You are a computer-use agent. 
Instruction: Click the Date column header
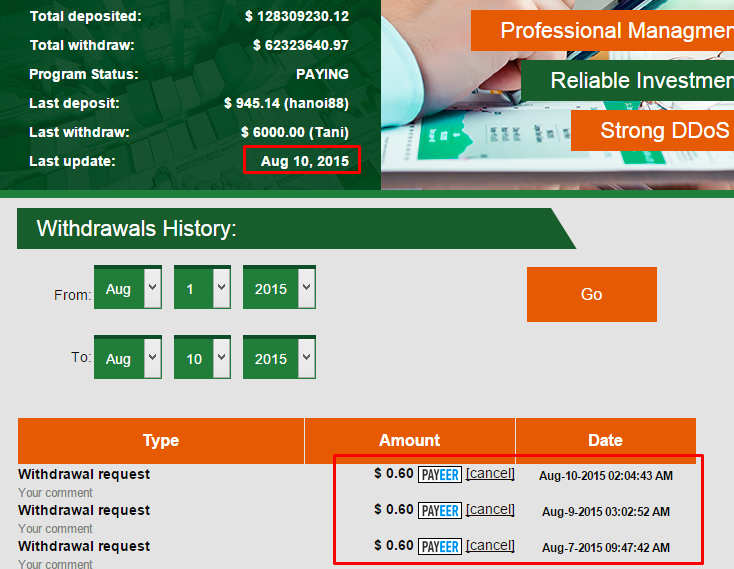605,441
